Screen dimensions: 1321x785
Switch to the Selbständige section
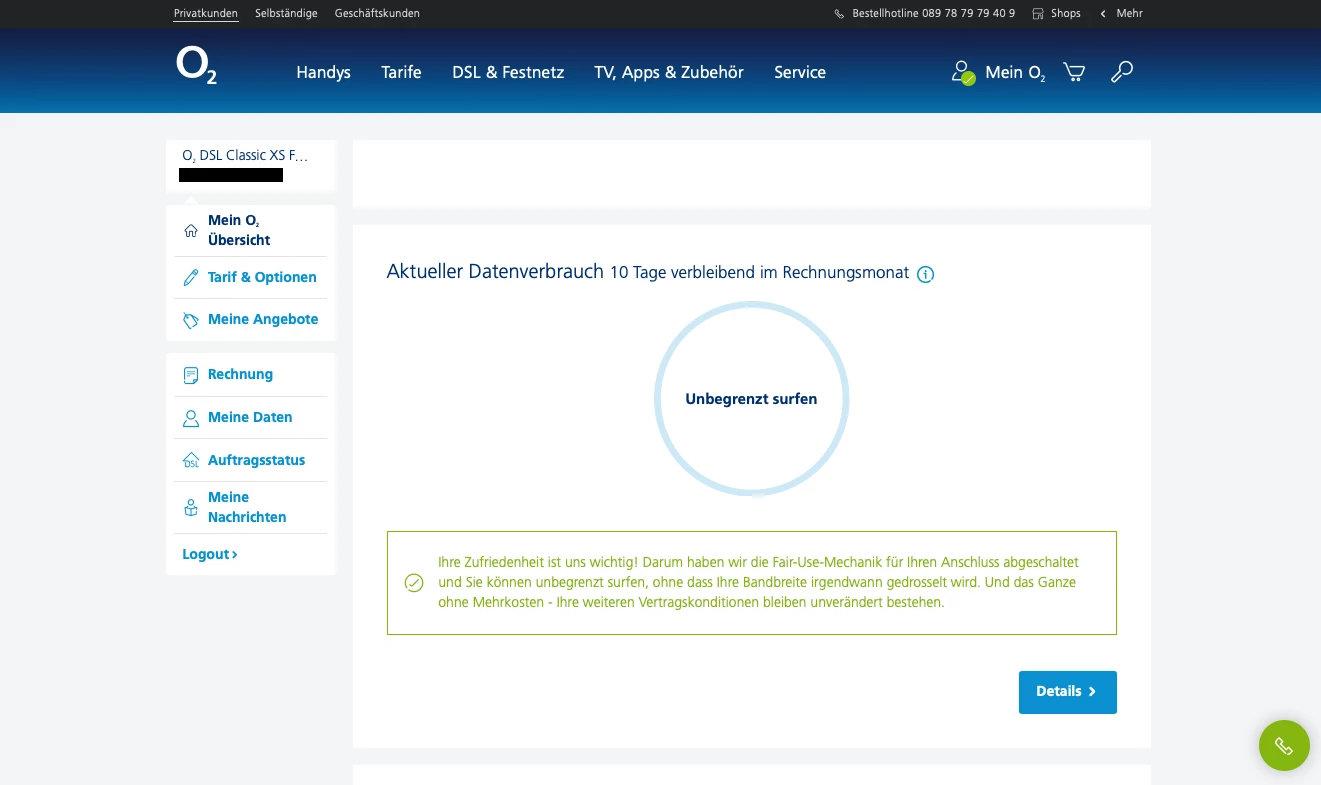click(286, 14)
